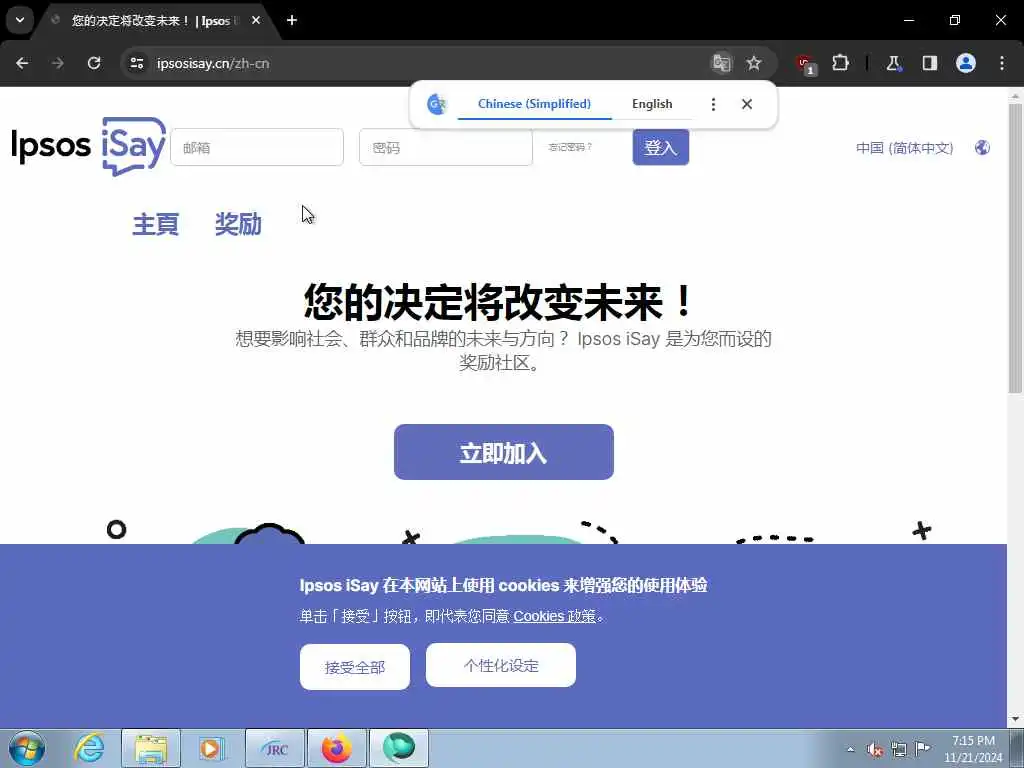Focus the 密码 password field

point(445,148)
